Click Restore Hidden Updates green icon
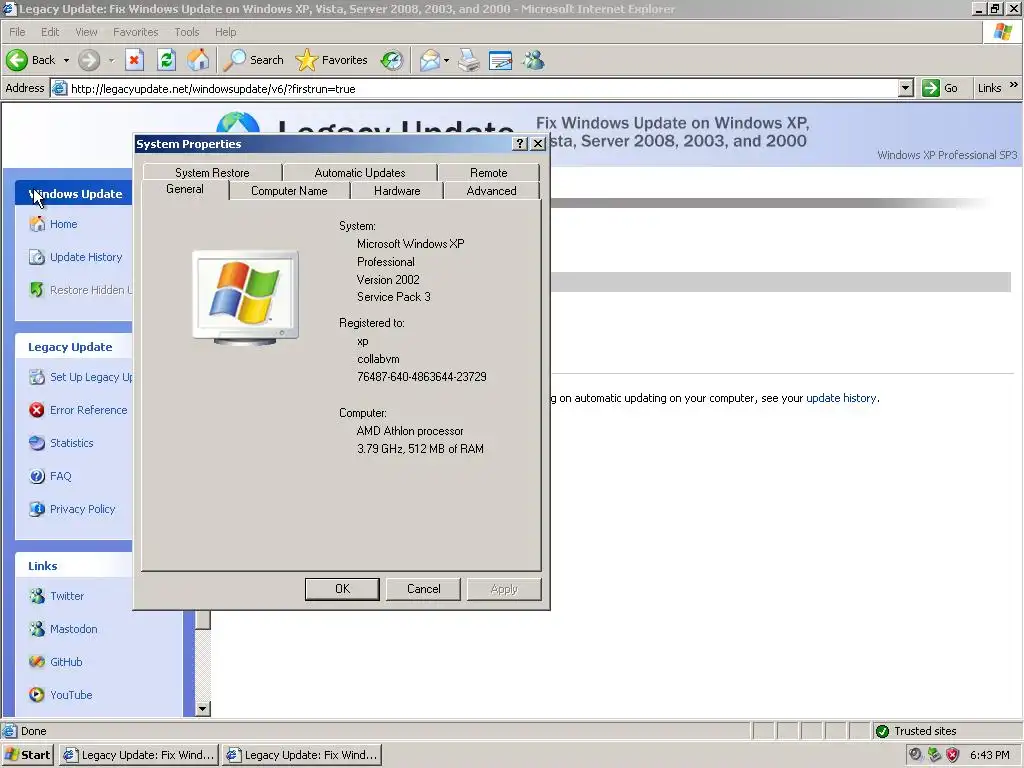The width and height of the screenshot is (1024, 768). 37,289
